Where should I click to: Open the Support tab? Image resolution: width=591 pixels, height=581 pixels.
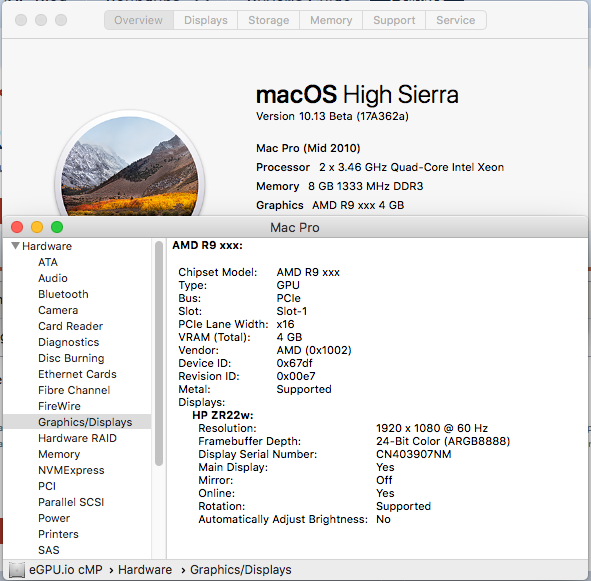point(394,20)
